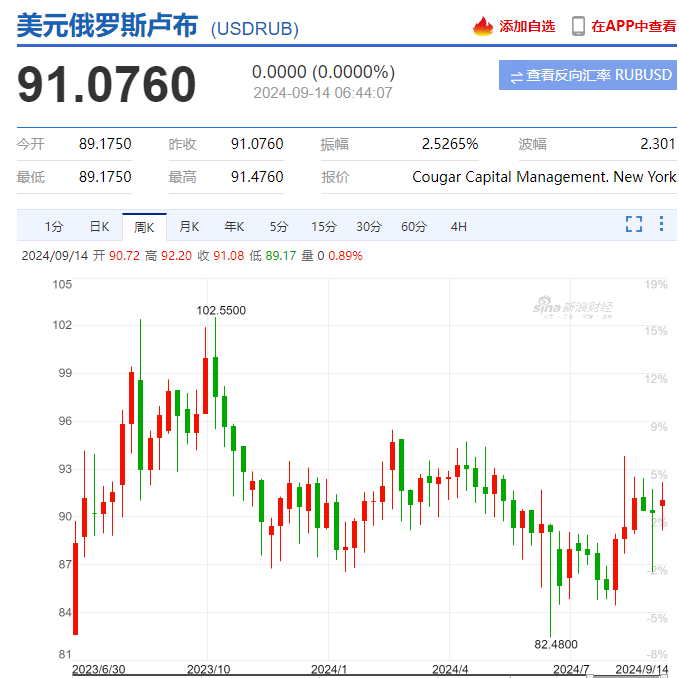Select the 15分 interval tab
This screenshot has height=678, width=679.
point(324,226)
